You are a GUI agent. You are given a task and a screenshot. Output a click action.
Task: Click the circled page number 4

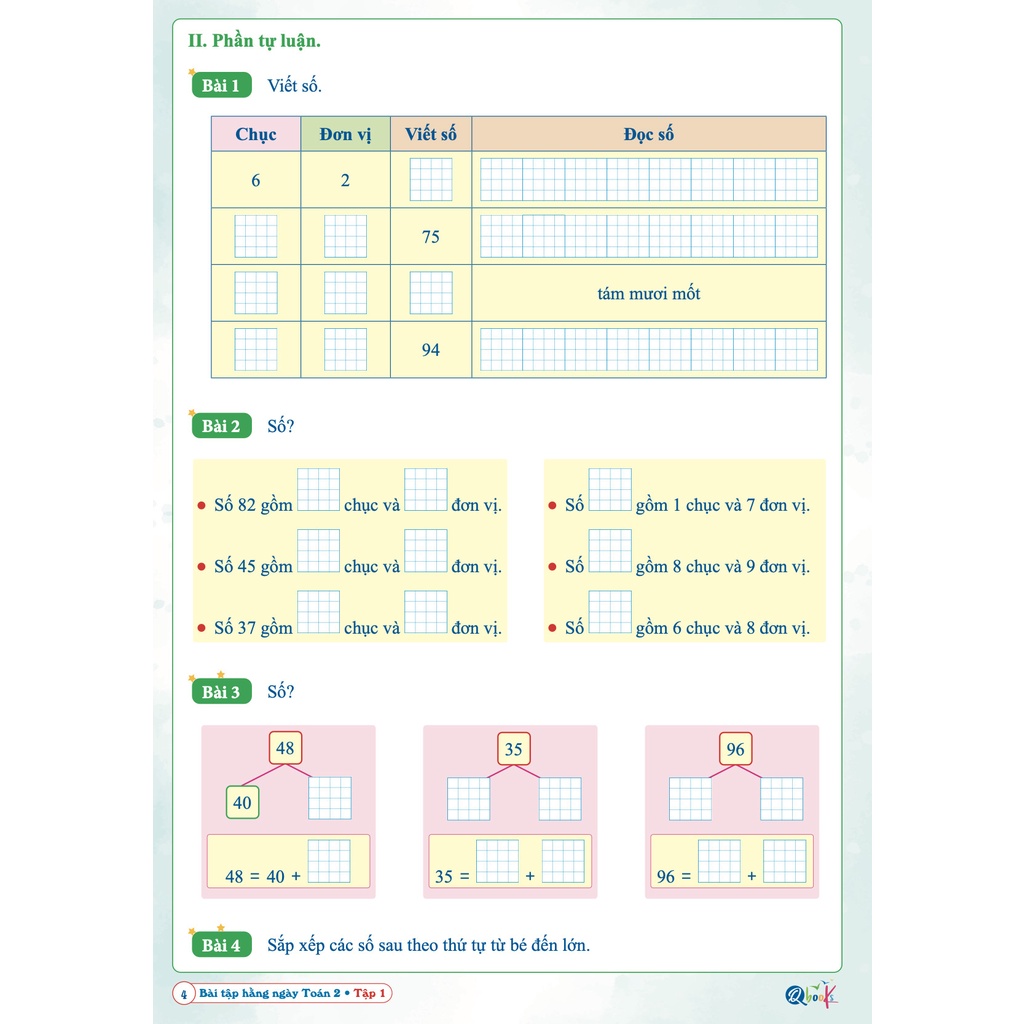[184, 994]
